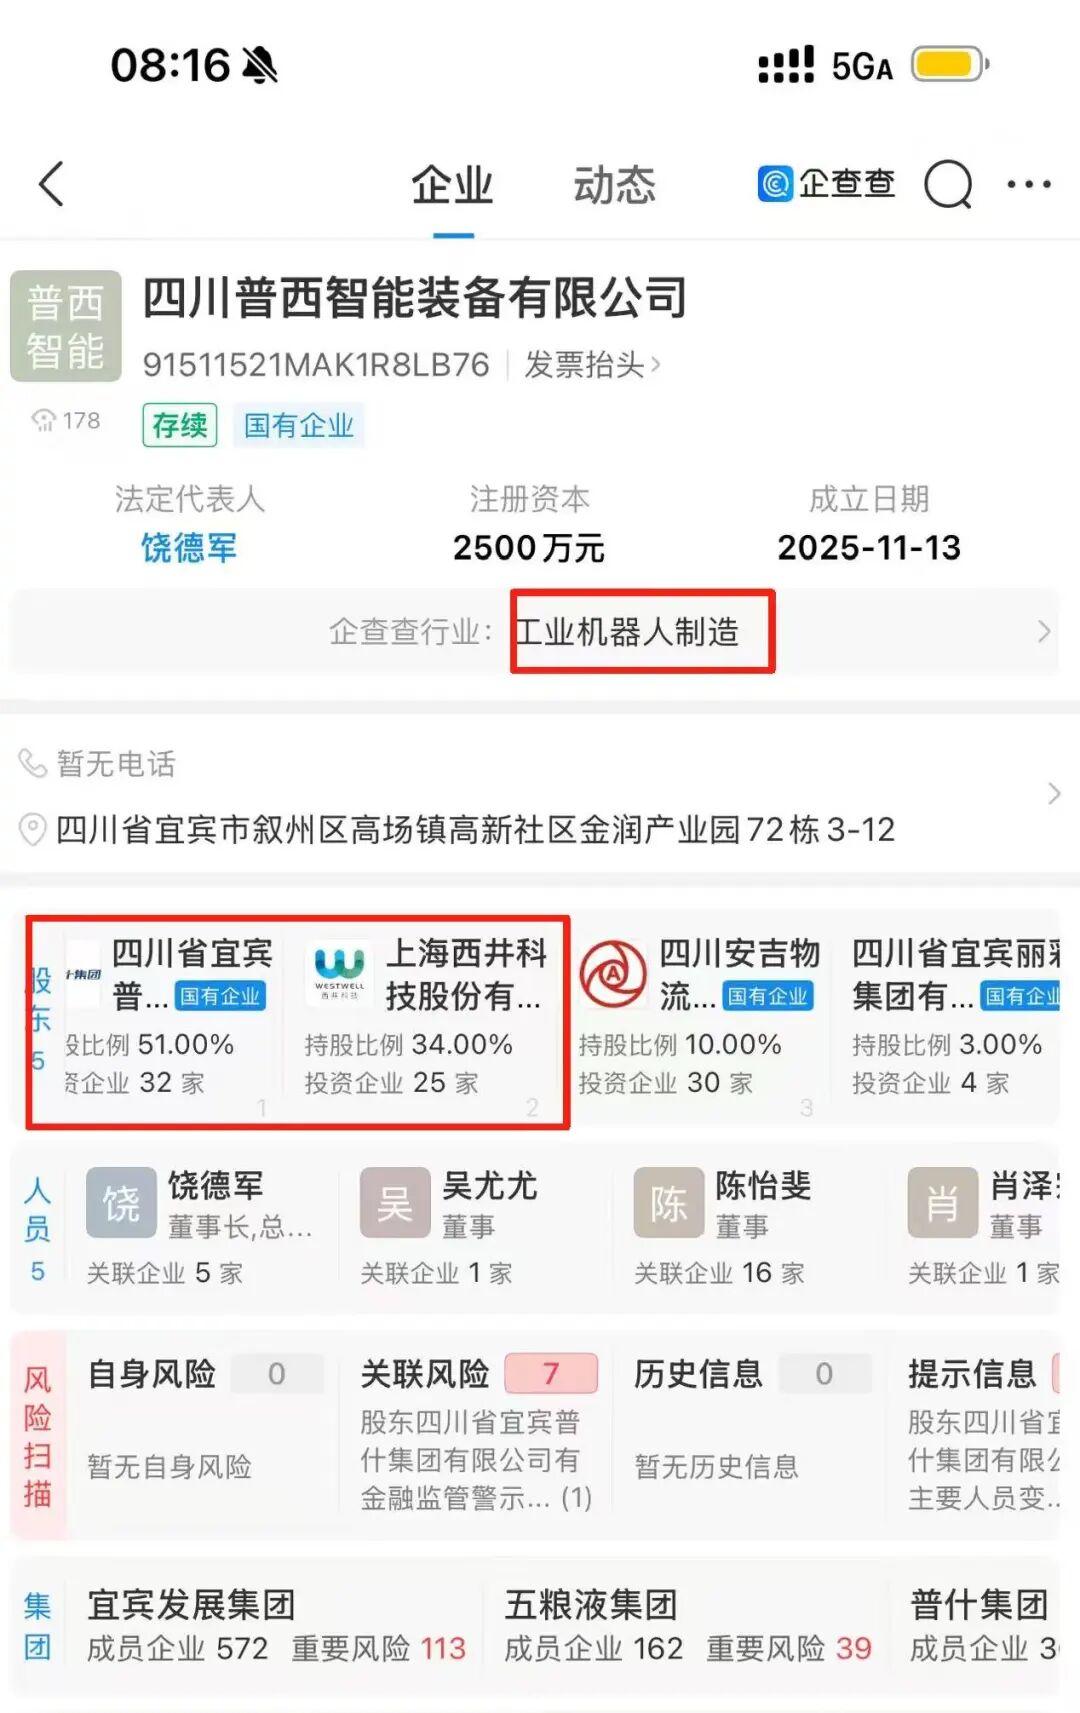1080x1713 pixels.
Task: Open legal representative 饶德军 link
Action: [x=189, y=548]
